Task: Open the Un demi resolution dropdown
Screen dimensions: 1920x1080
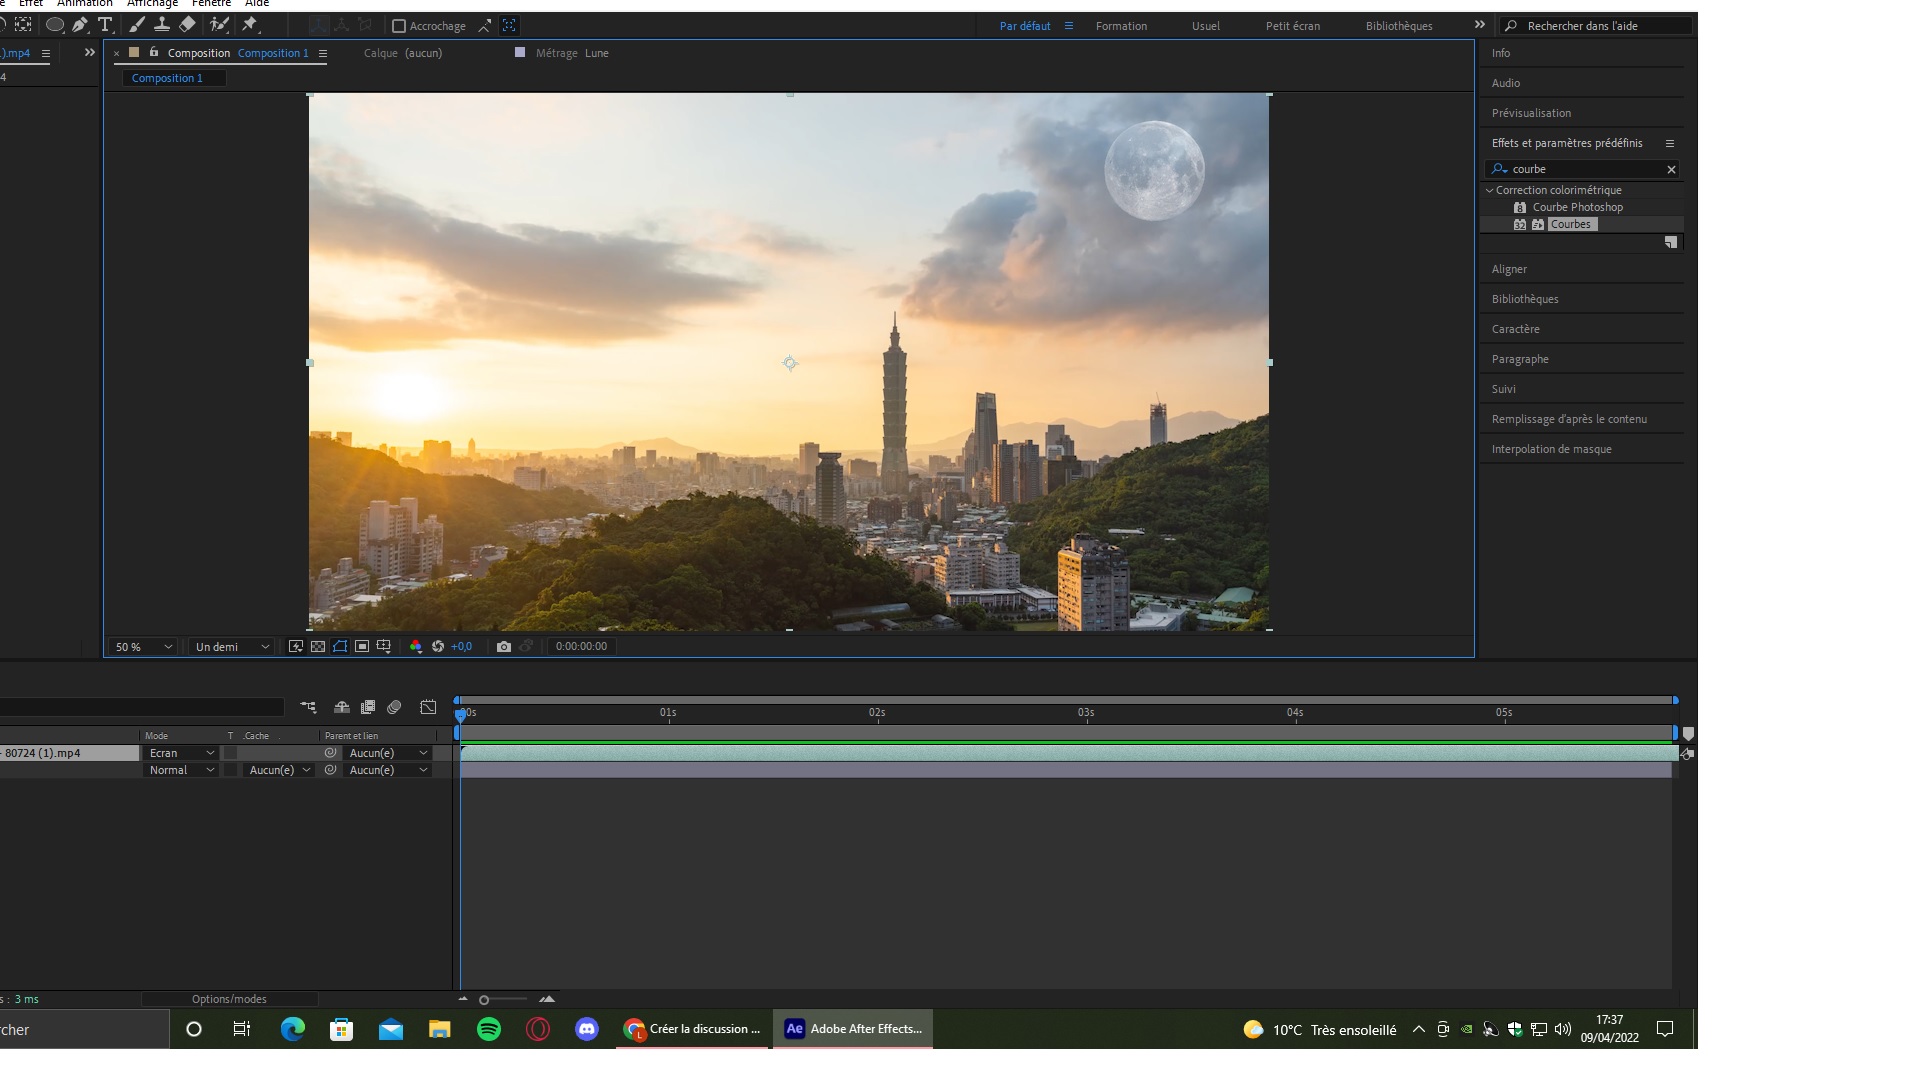Action: point(232,647)
